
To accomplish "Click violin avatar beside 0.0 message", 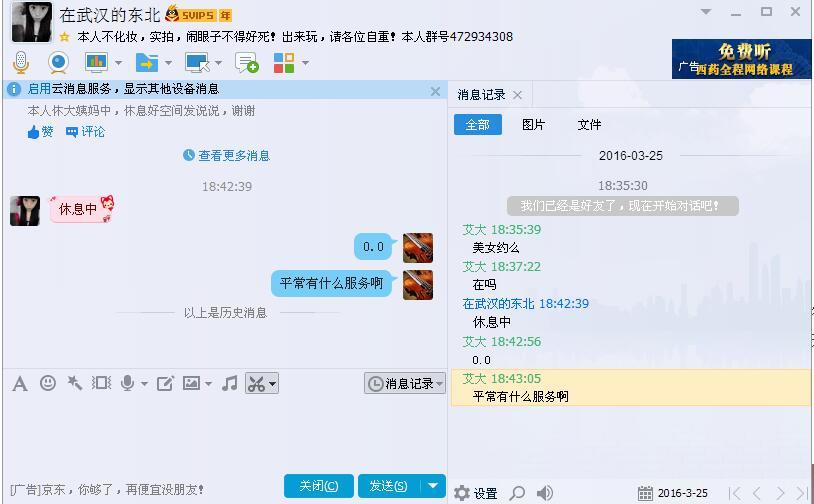I will tap(418, 248).
